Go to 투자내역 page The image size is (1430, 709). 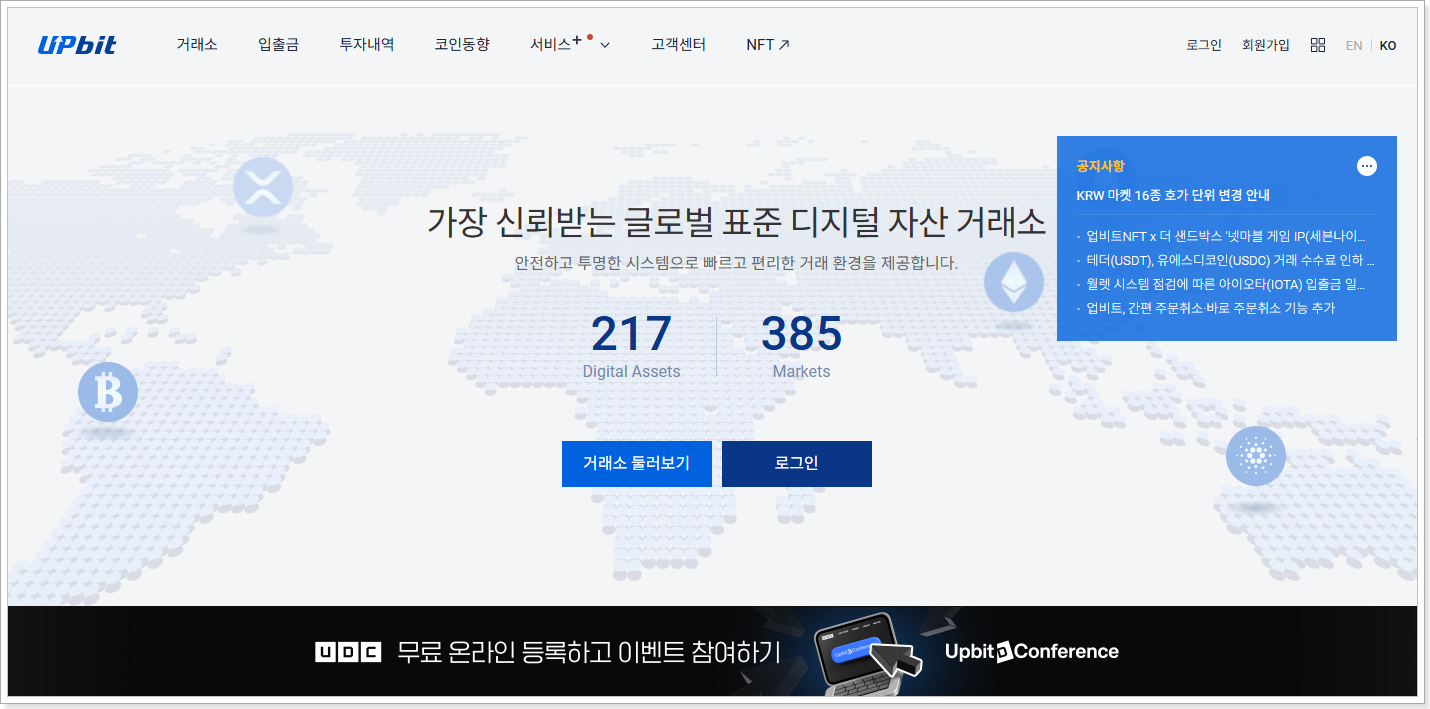coord(366,45)
